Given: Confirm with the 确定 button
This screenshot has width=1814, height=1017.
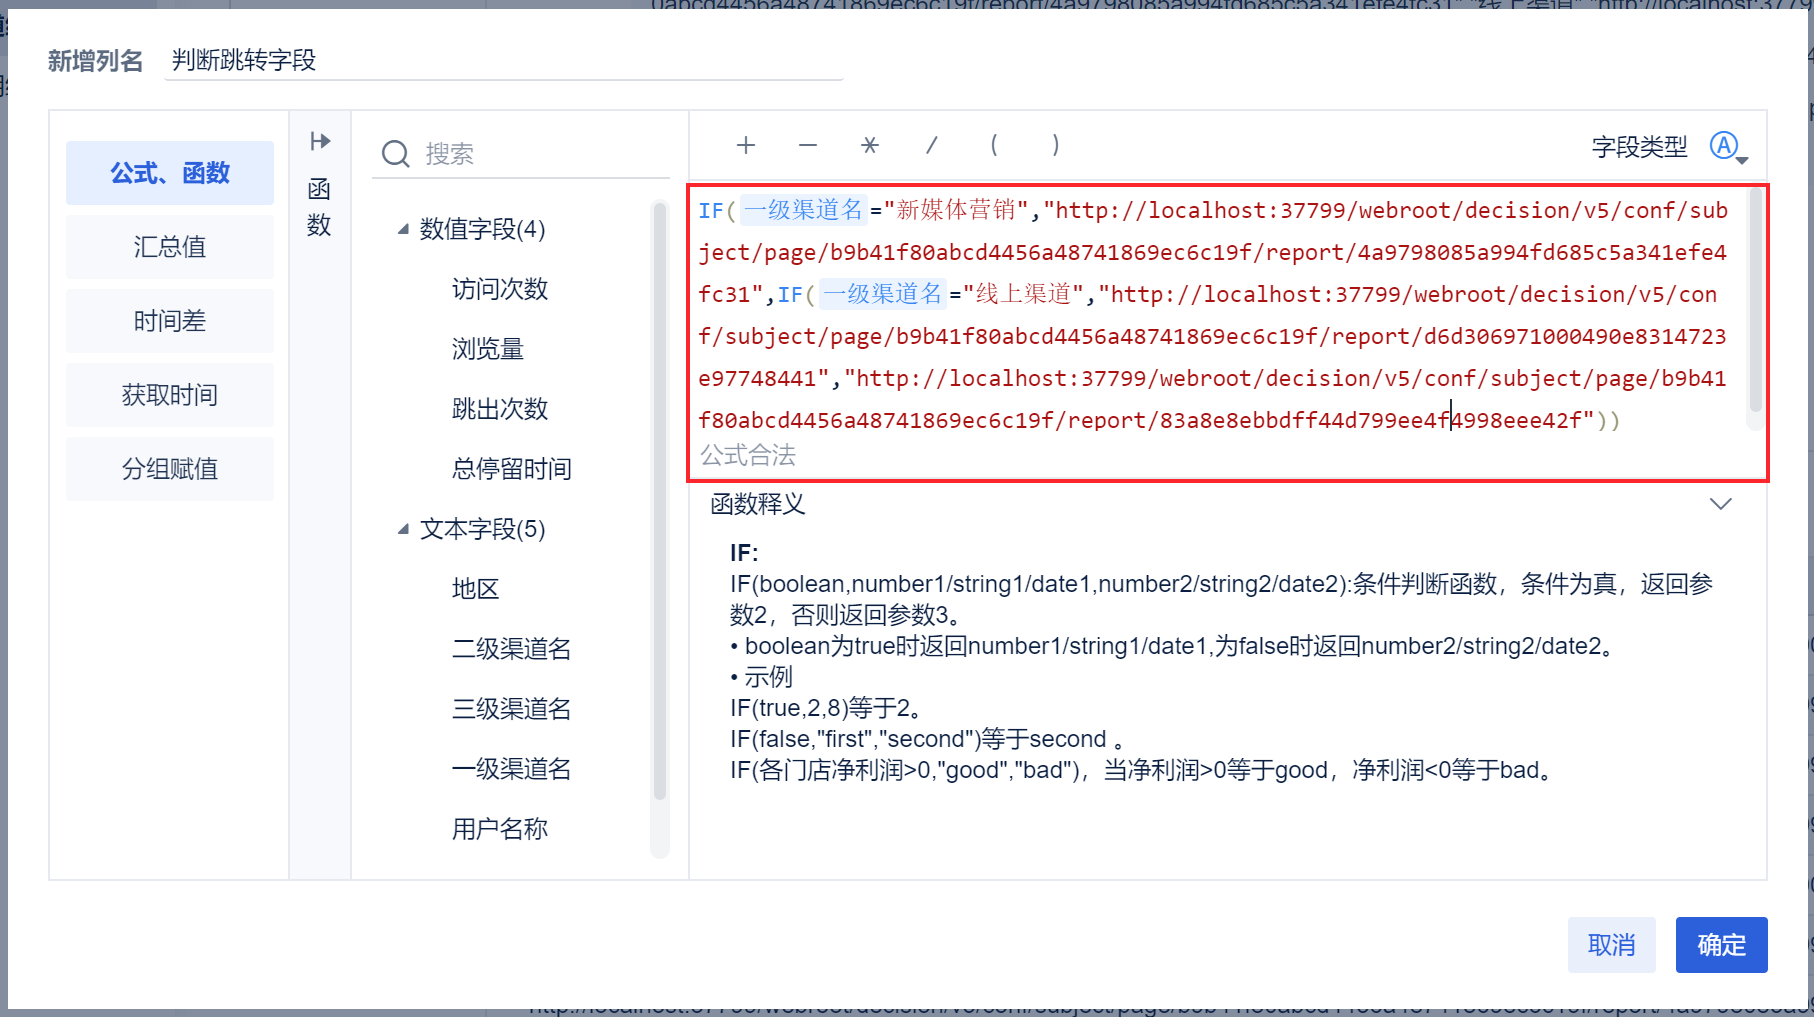Looking at the screenshot, I should [x=1722, y=945].
